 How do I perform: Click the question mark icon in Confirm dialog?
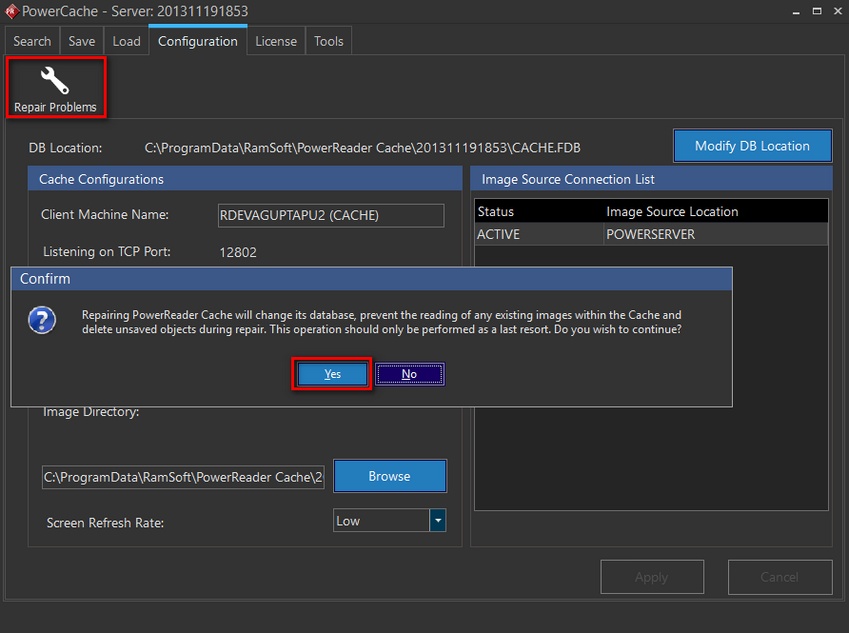(x=42, y=321)
